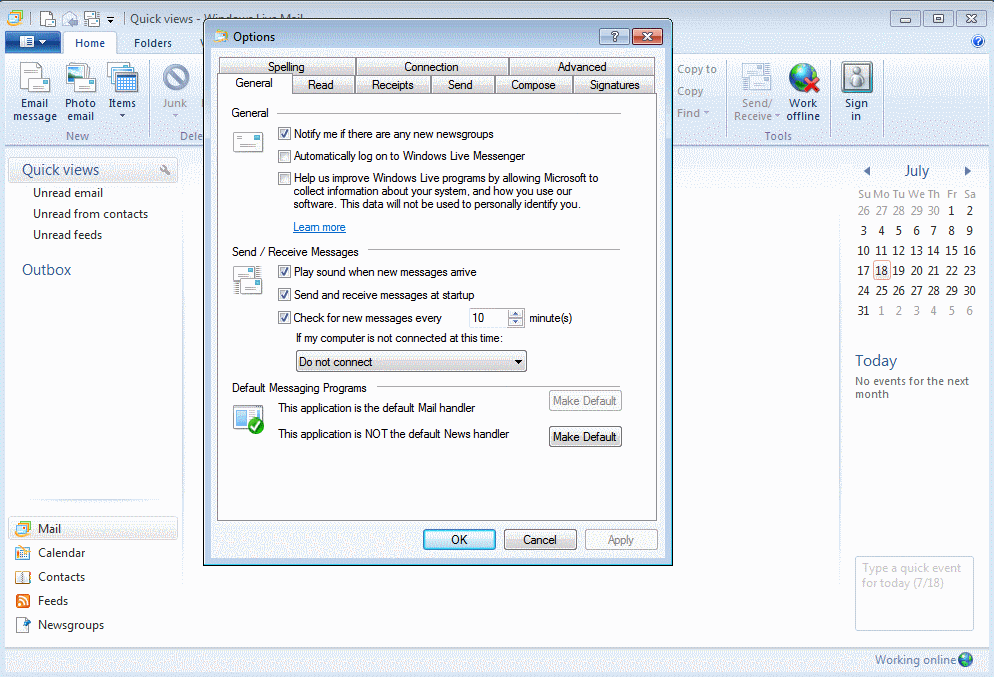This screenshot has height=677, width=994.
Task: Click the Email message icon
Action: (34, 77)
